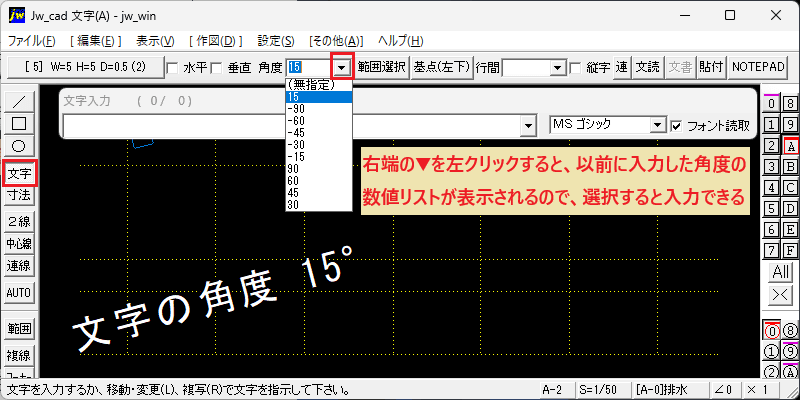
Task: Click the 範囲選択 button
Action: (382, 67)
